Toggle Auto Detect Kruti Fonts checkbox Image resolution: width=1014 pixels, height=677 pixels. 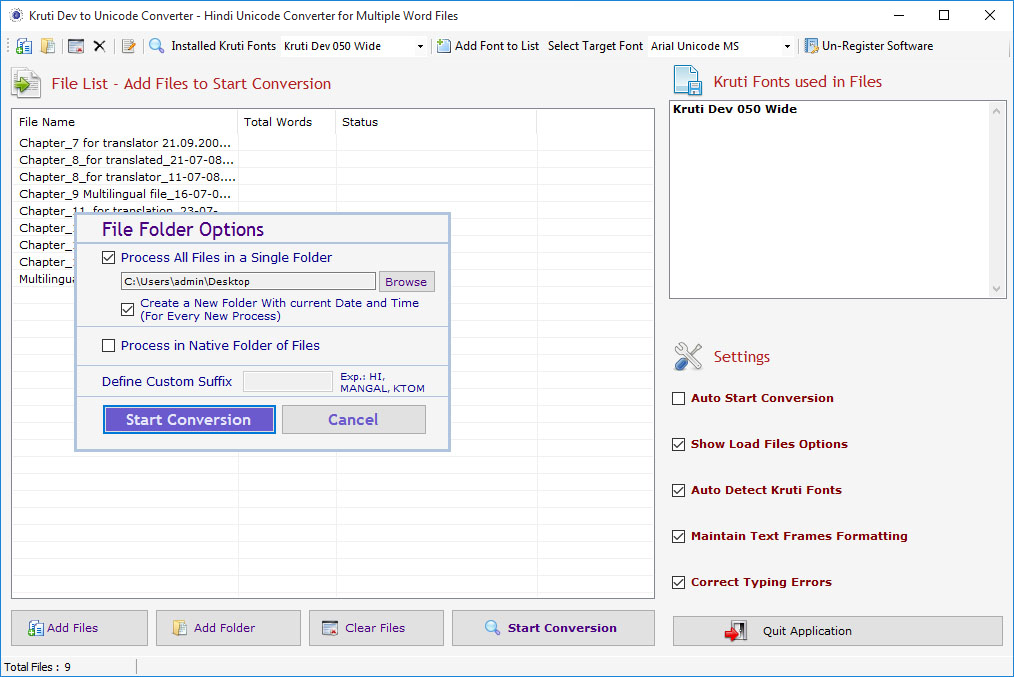pos(678,490)
